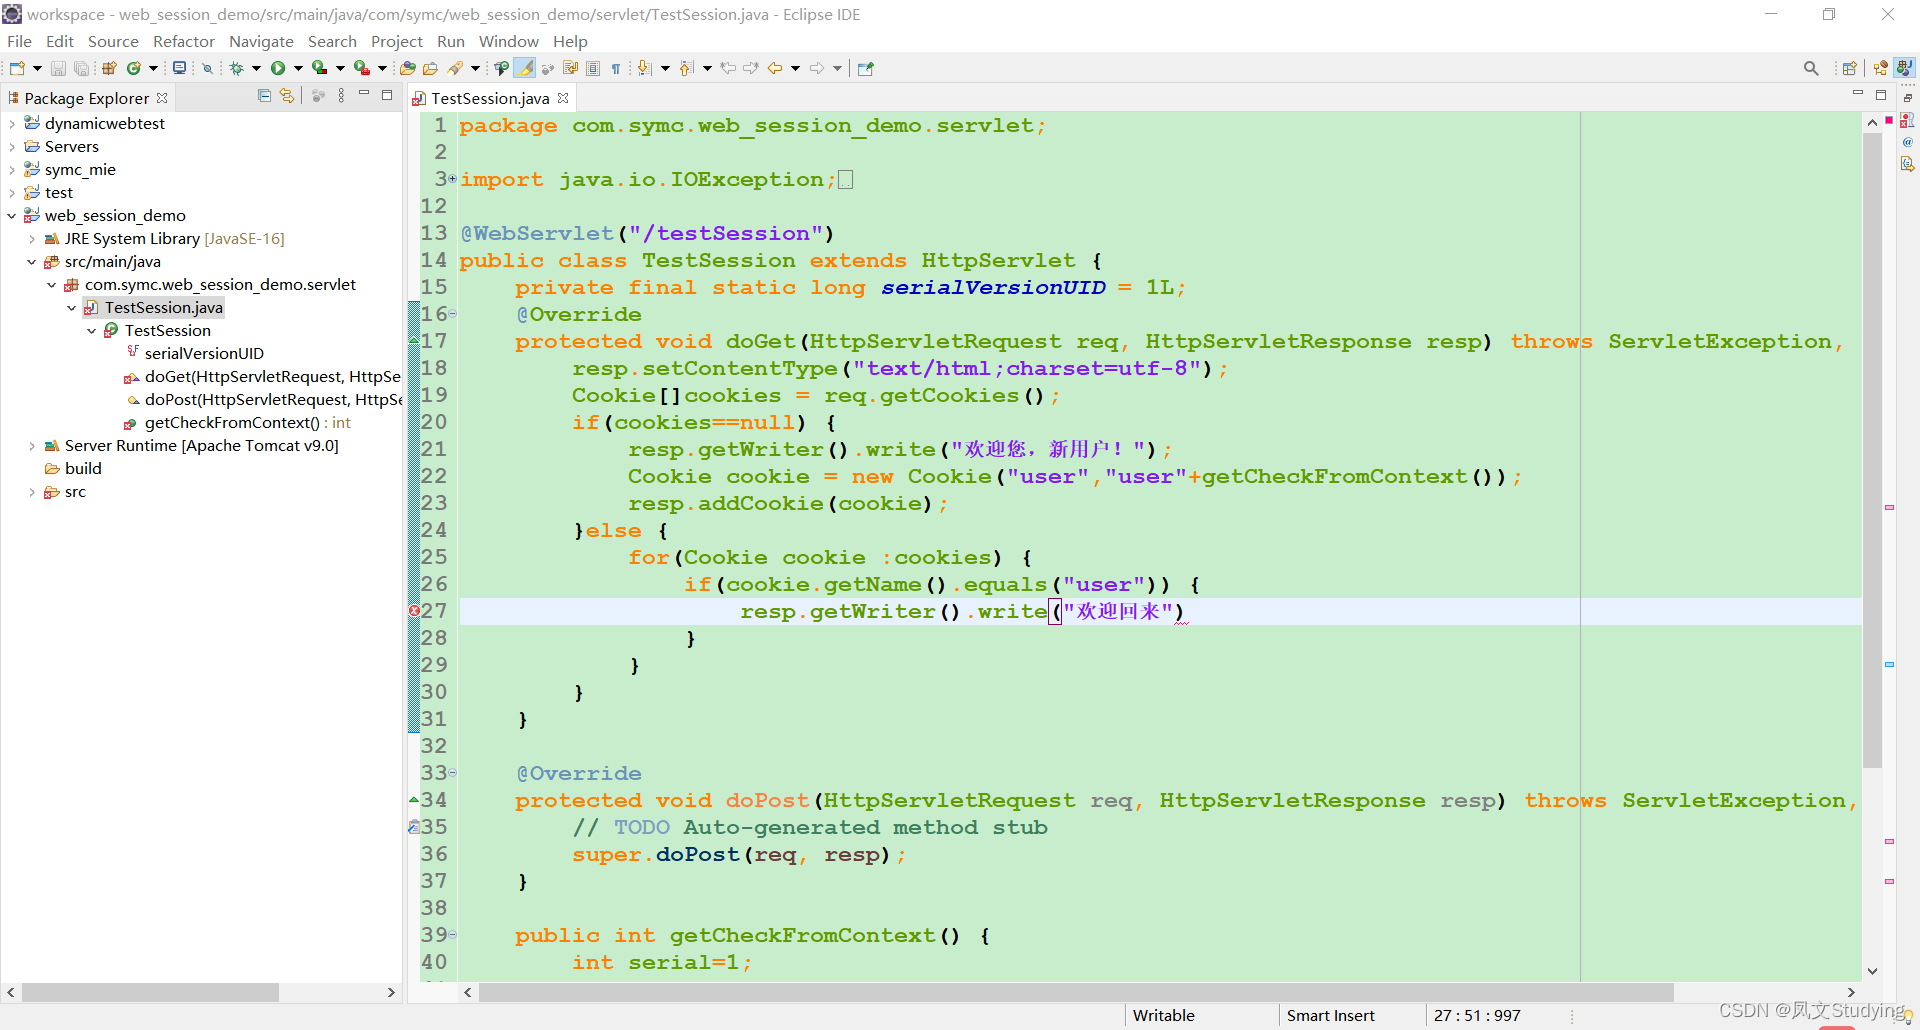Click Last Edit Location icon
The image size is (1920, 1030).
[728, 68]
